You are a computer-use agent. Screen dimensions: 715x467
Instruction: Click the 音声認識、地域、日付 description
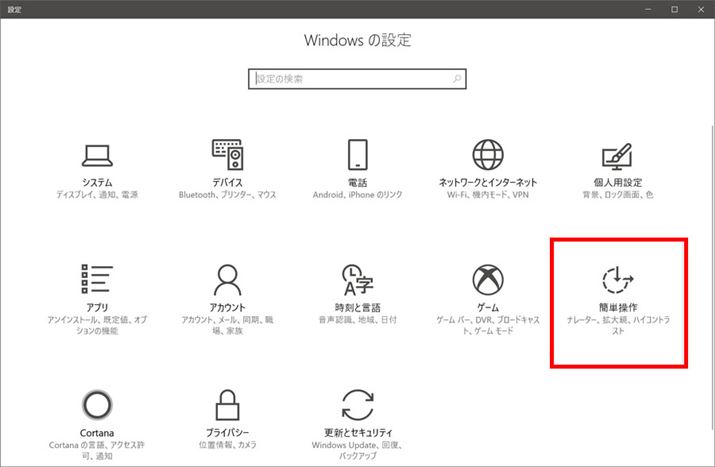pos(358,320)
